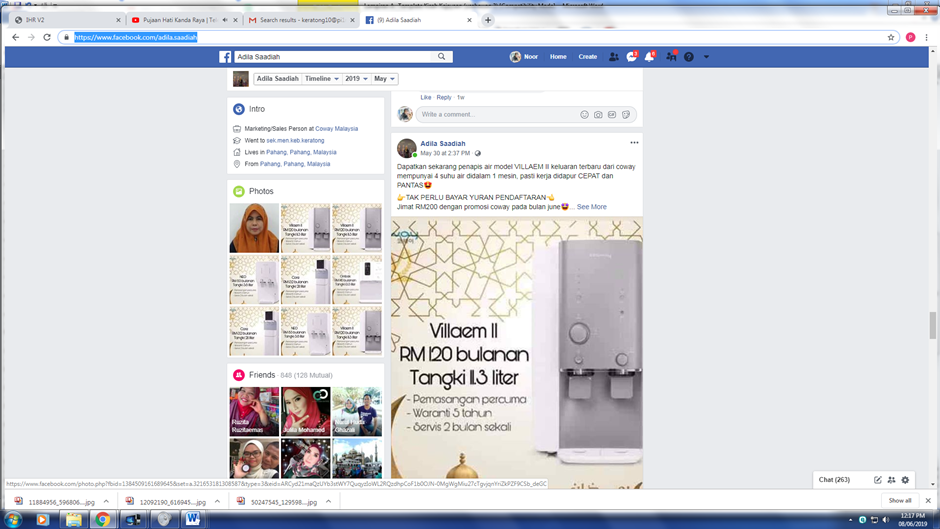
Task: Click the Quick Help question mark icon
Action: [x=688, y=57]
